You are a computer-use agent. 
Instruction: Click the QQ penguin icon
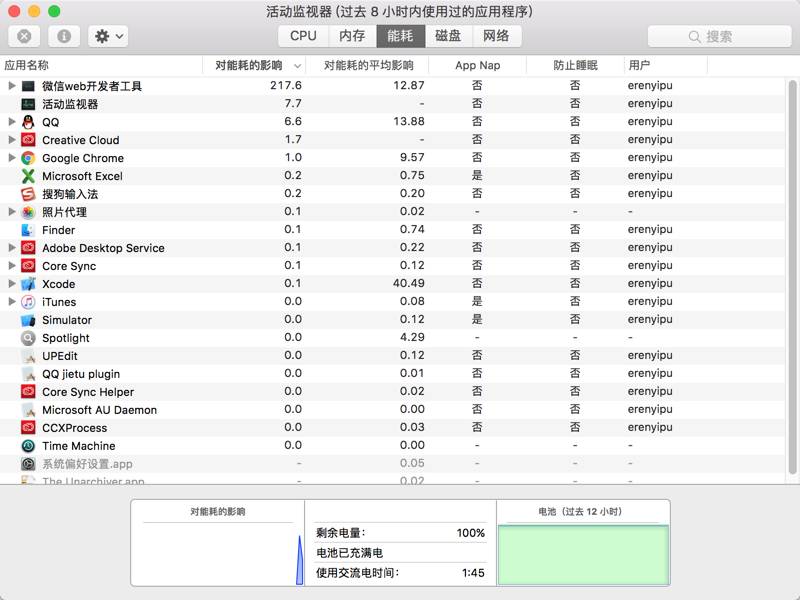28,122
